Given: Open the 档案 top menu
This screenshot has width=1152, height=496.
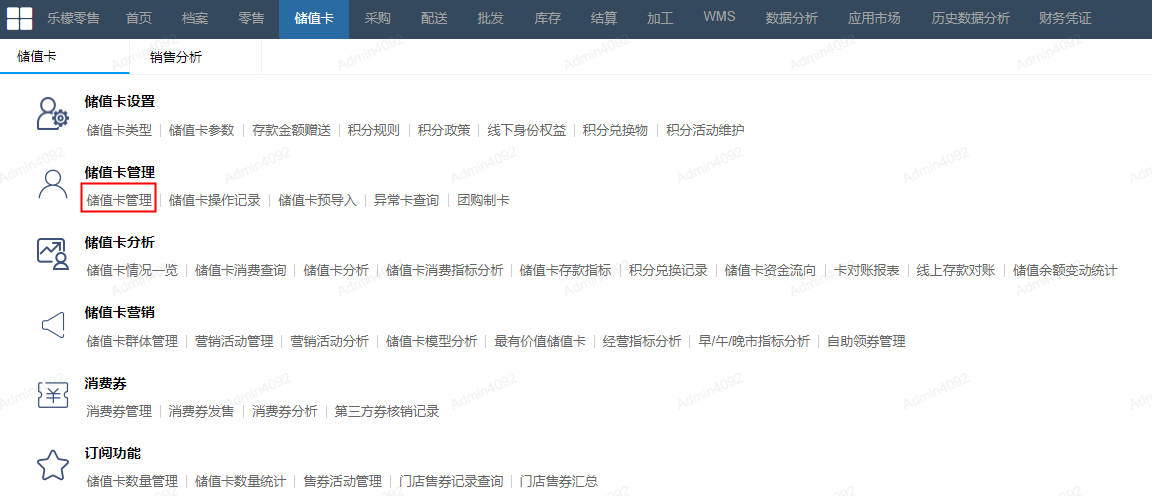Looking at the screenshot, I should point(195,18).
